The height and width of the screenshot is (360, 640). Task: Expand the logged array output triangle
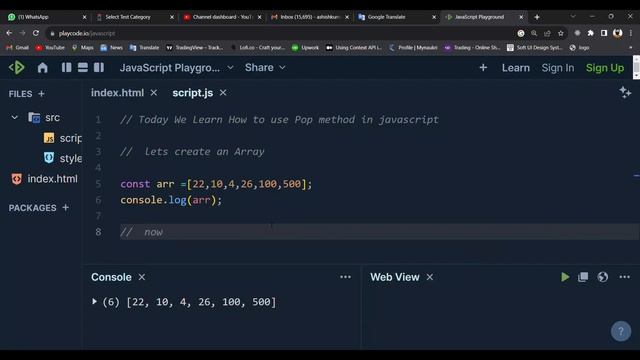click(94, 302)
